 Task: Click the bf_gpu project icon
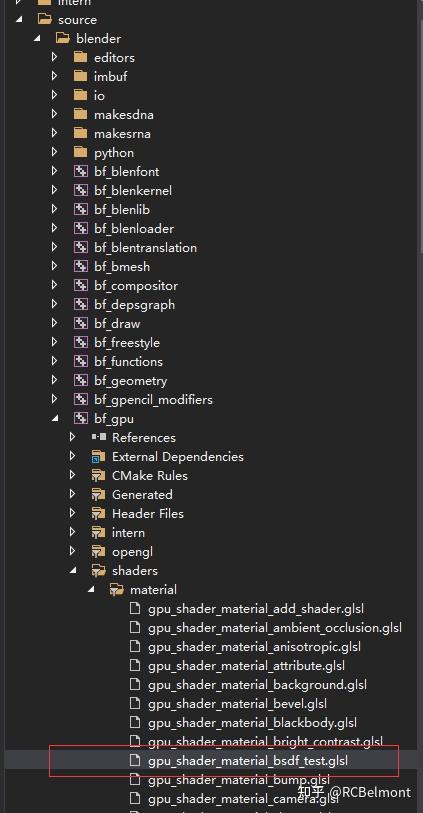80,418
